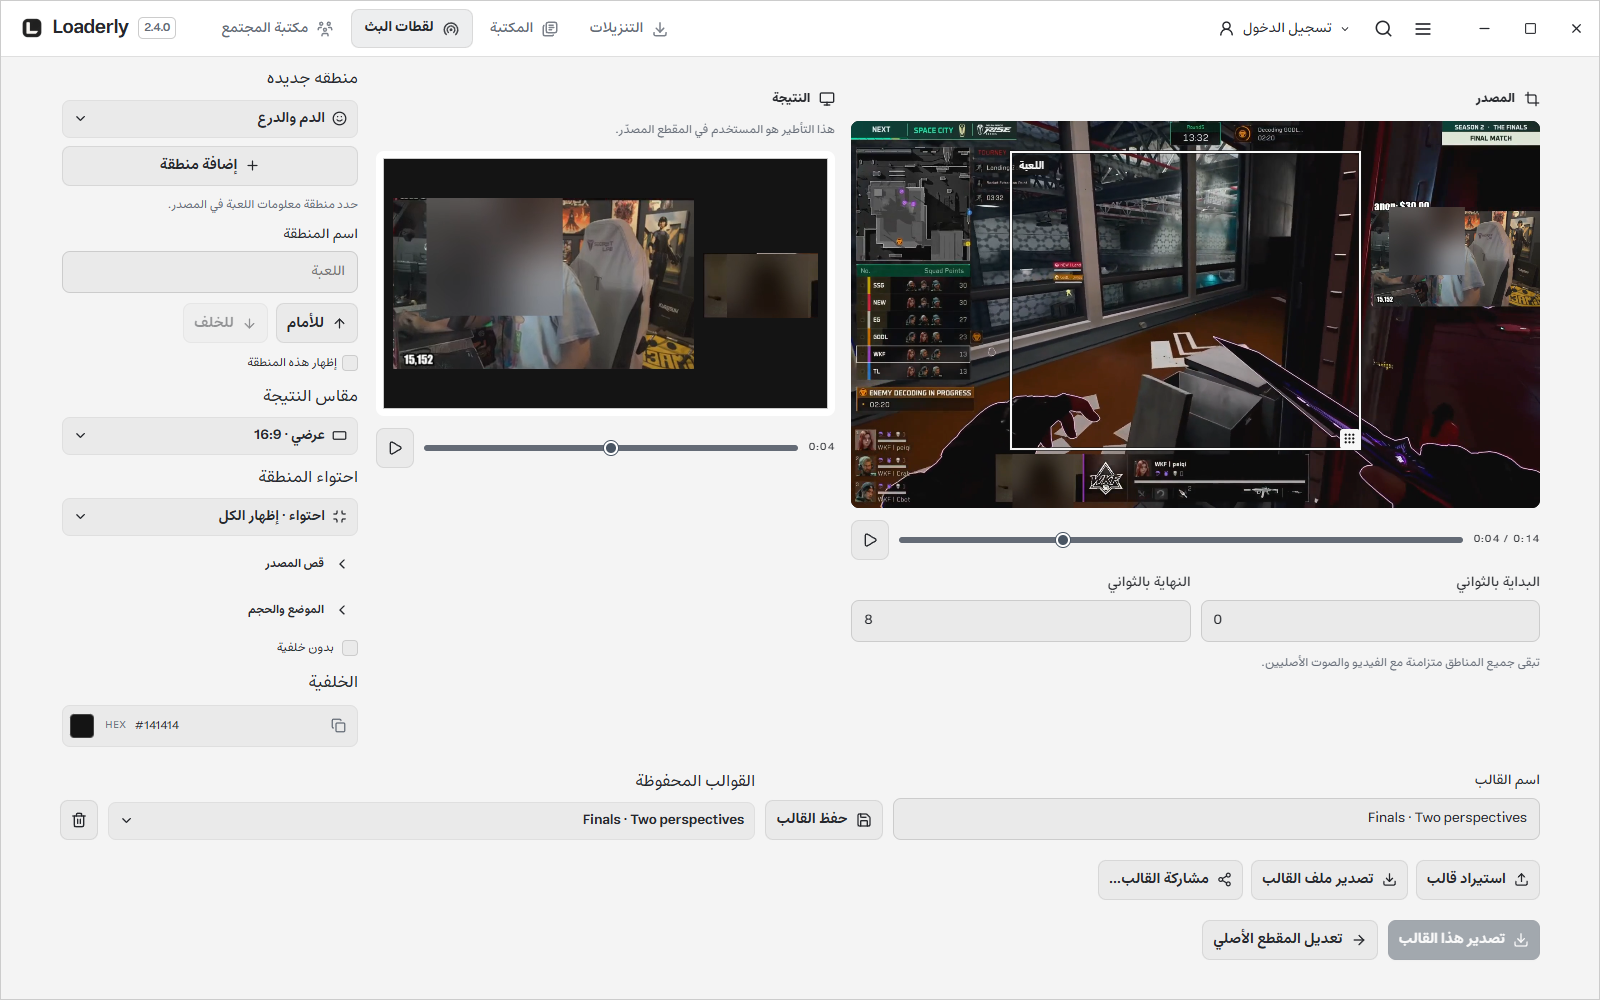Open the 'احتواء · إظهار الكل' fit dropdown
Viewport: 1600px width, 1000px height.
(x=210, y=517)
